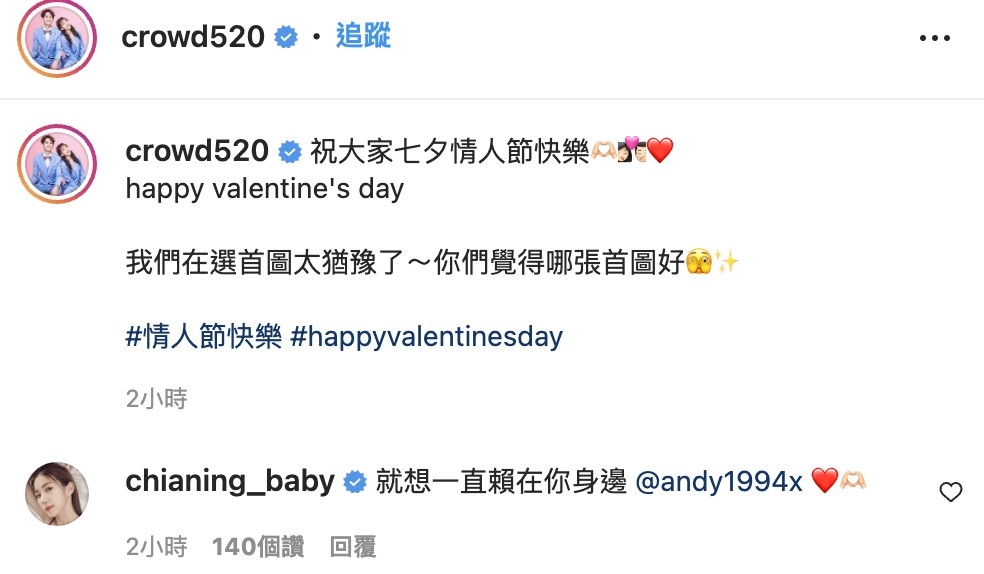
Task: Click the 追蹤 follow button
Action: coord(363,37)
